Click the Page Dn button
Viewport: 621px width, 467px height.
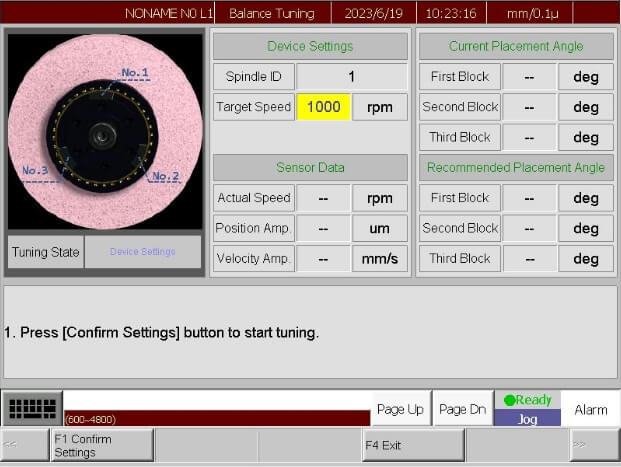click(x=463, y=409)
